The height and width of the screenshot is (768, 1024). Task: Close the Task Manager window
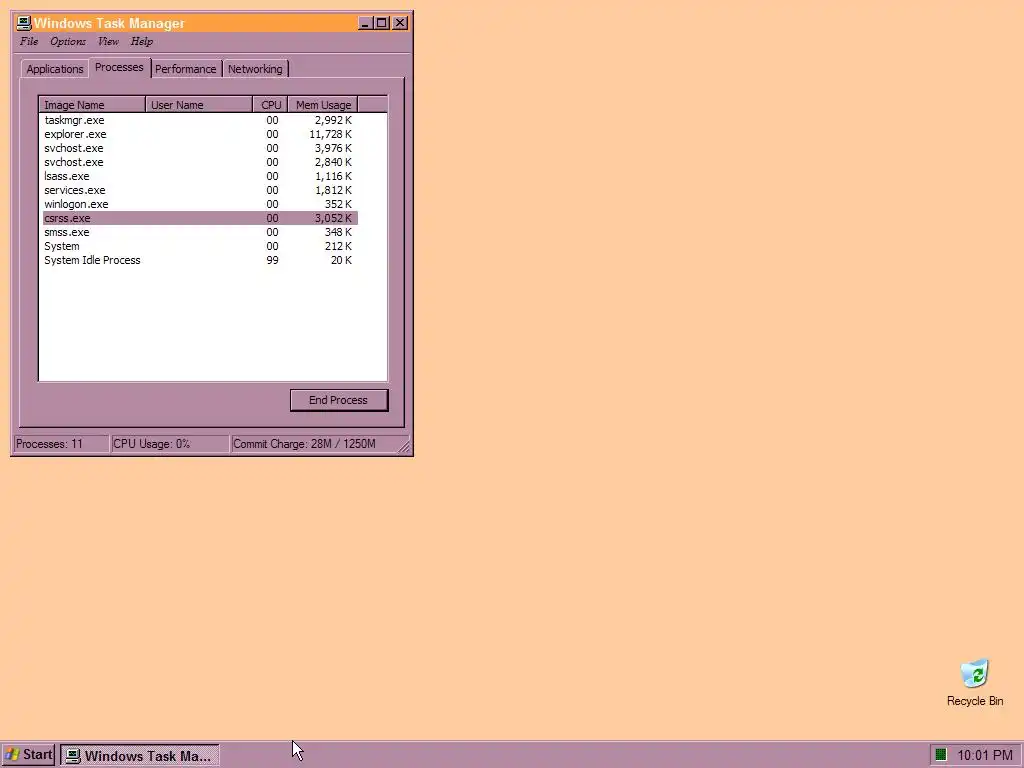coord(400,23)
